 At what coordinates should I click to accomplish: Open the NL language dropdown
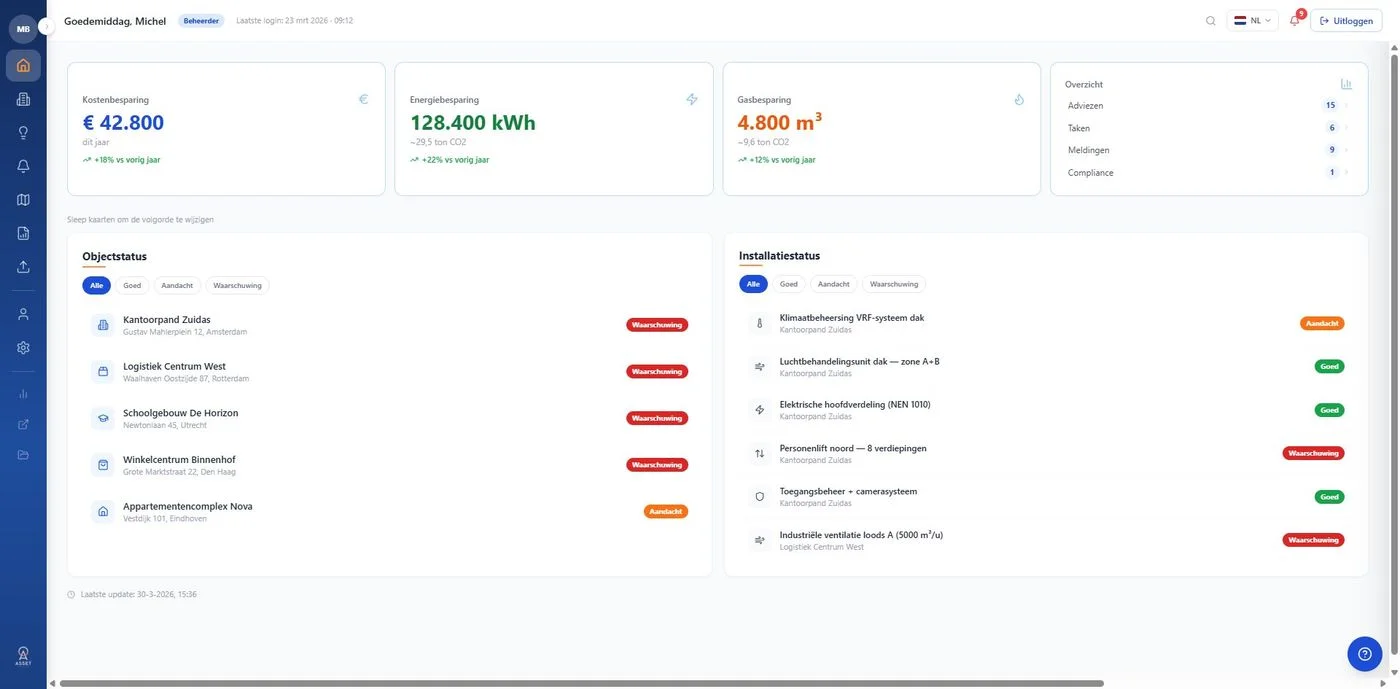coord(1251,18)
